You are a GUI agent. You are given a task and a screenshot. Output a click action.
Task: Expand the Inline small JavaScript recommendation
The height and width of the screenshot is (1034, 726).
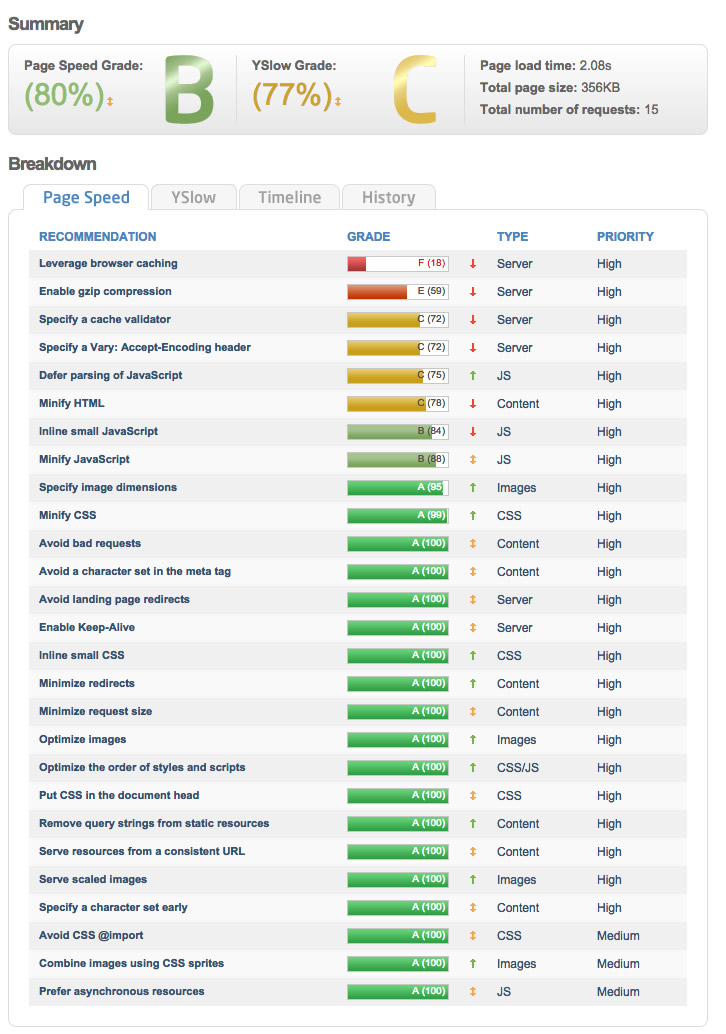[x=98, y=432]
